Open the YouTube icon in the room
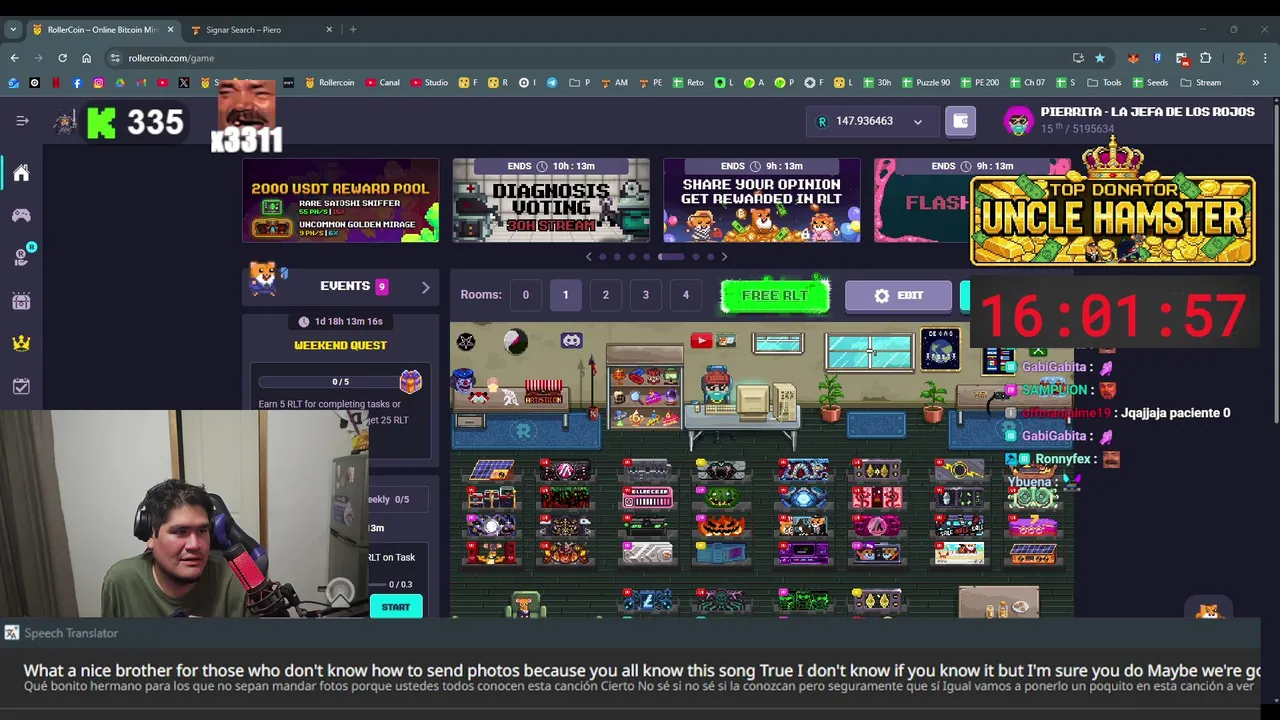Viewport: 1280px width, 720px height. [701, 341]
